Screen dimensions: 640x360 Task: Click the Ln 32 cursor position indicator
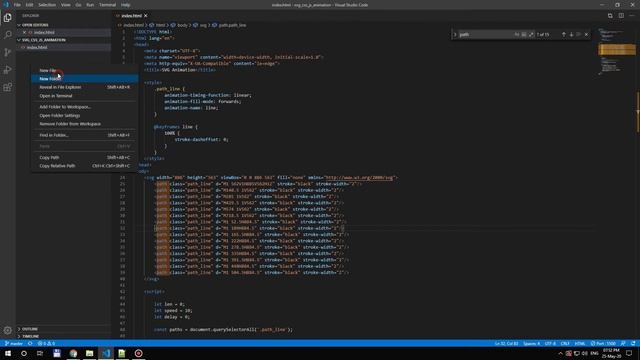click(506, 343)
